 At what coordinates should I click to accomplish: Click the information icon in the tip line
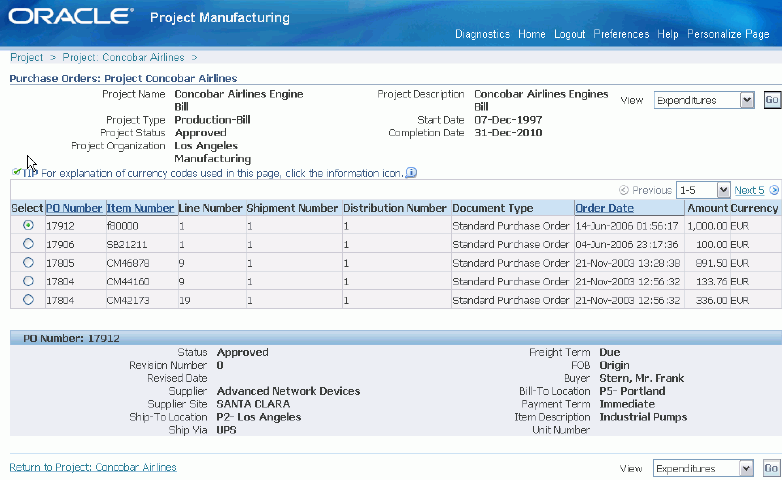tap(411, 173)
